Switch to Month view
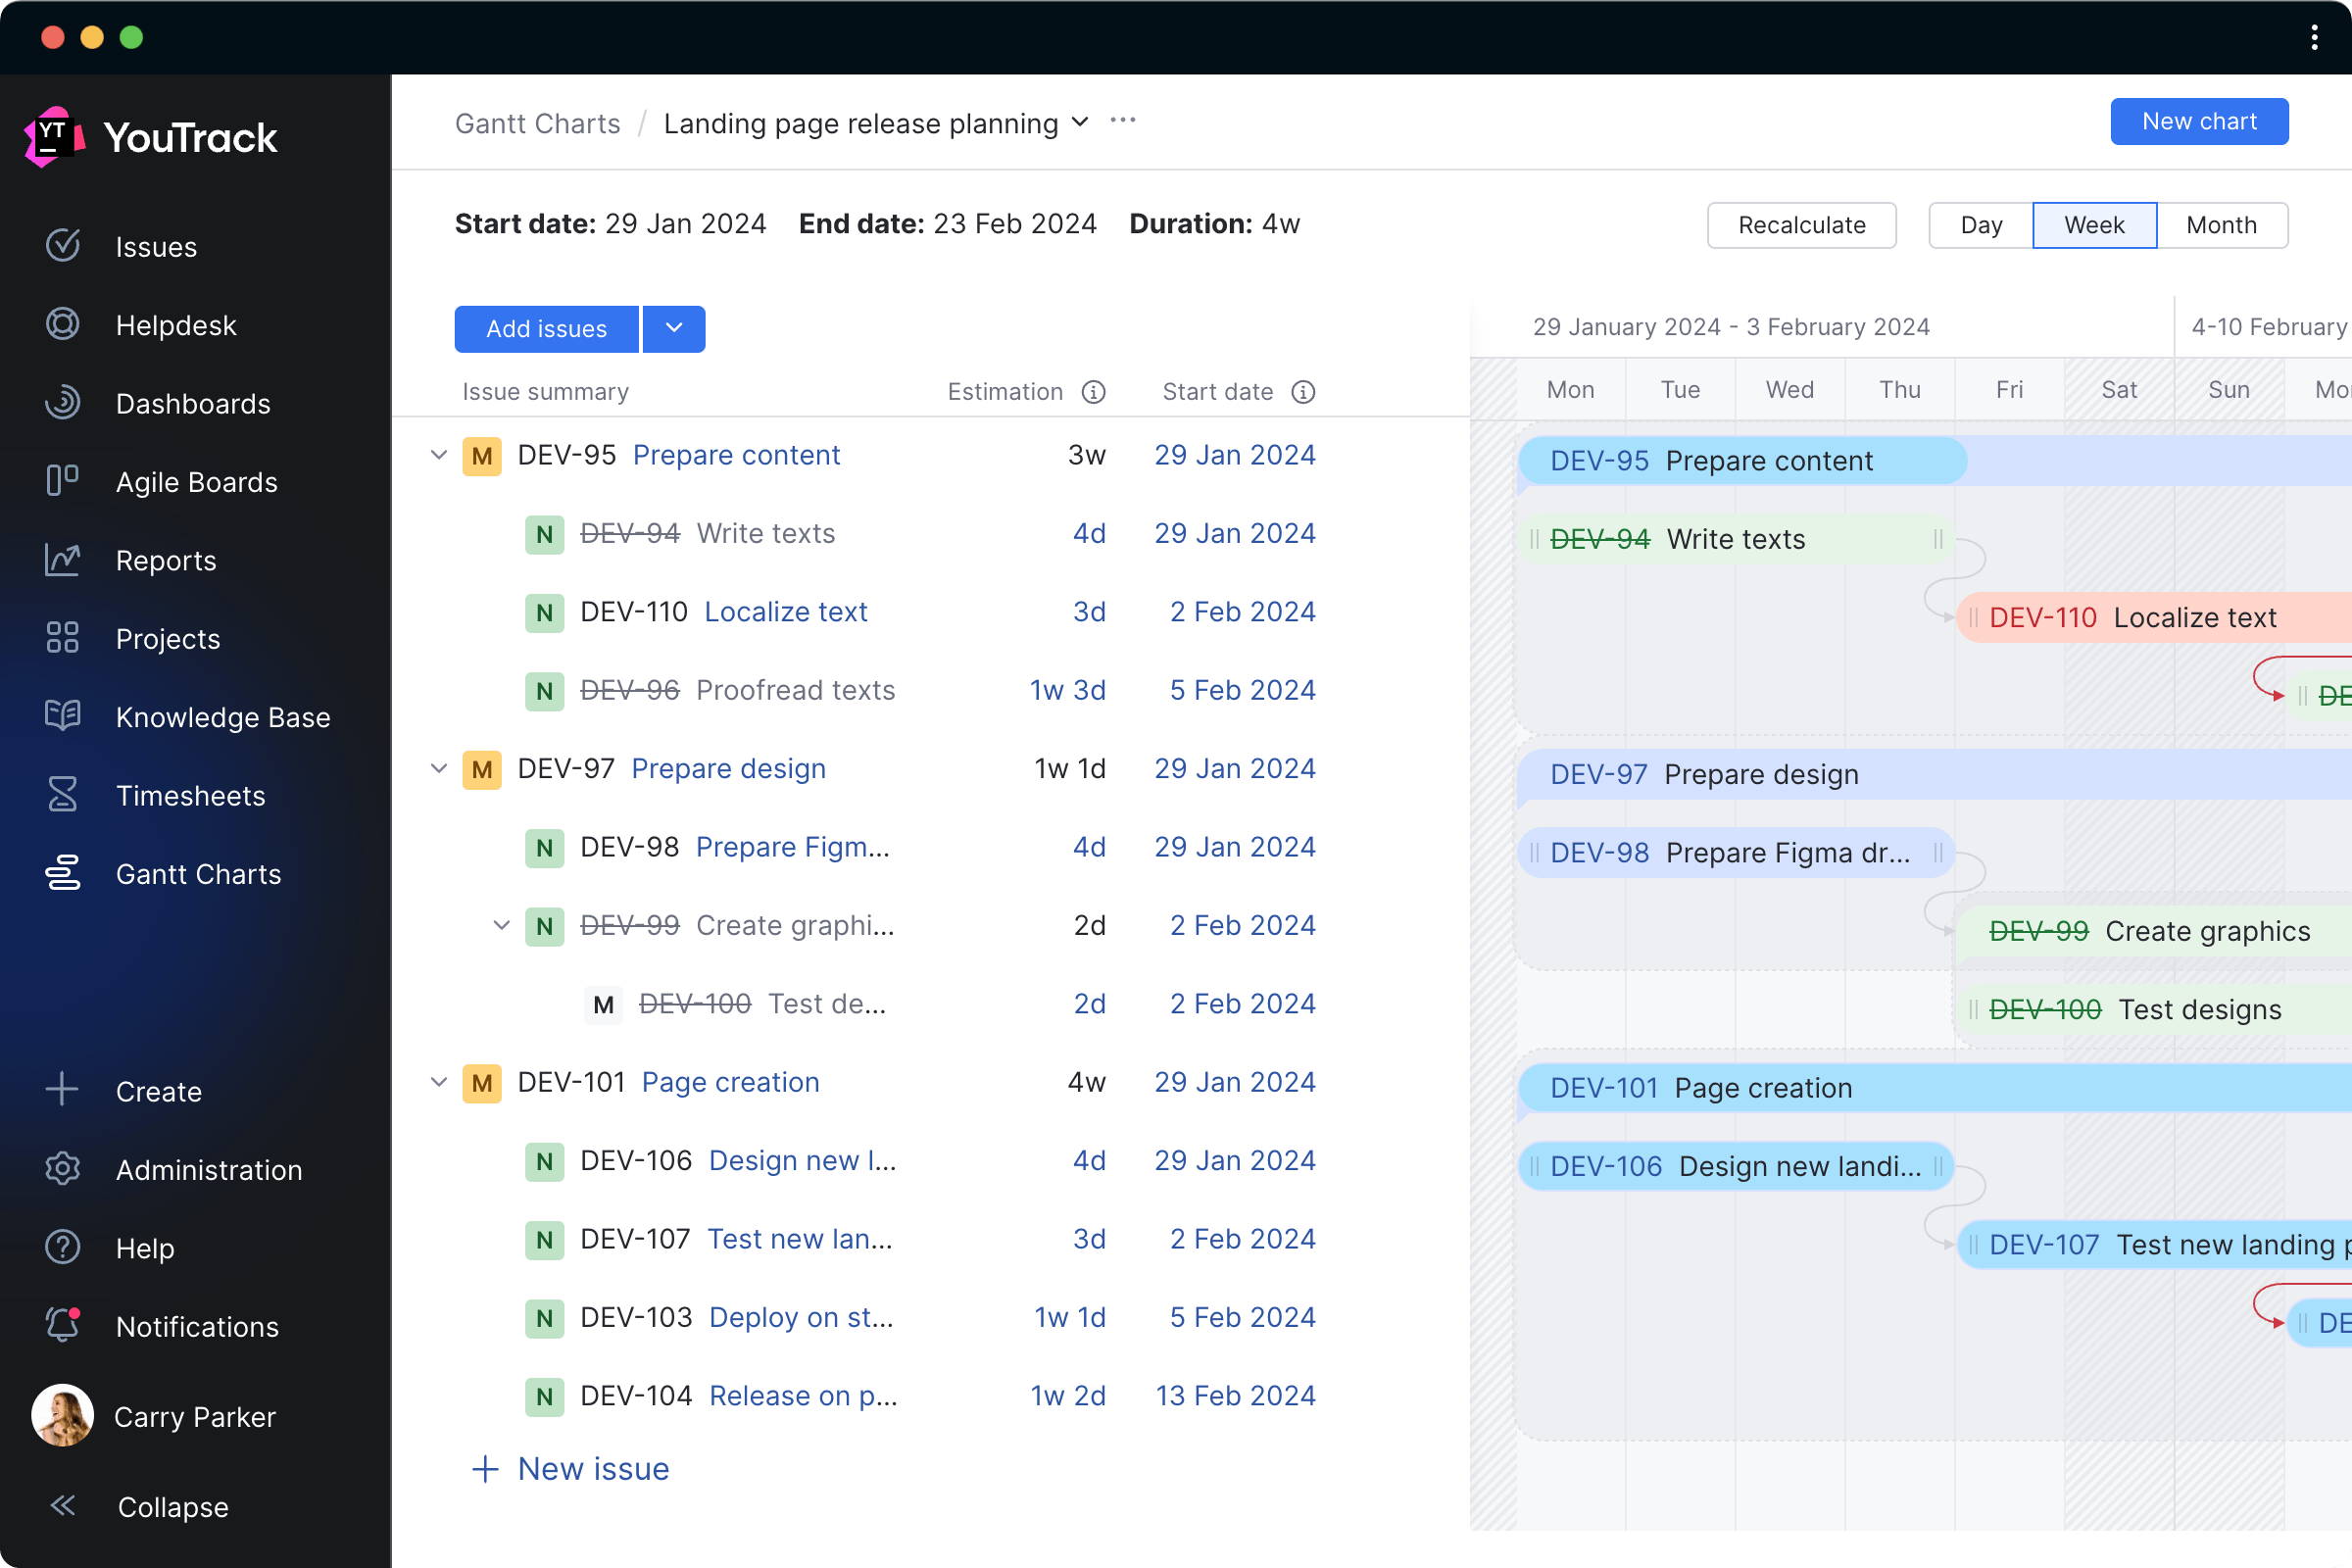This screenshot has height=1568, width=2352. point(2219,224)
